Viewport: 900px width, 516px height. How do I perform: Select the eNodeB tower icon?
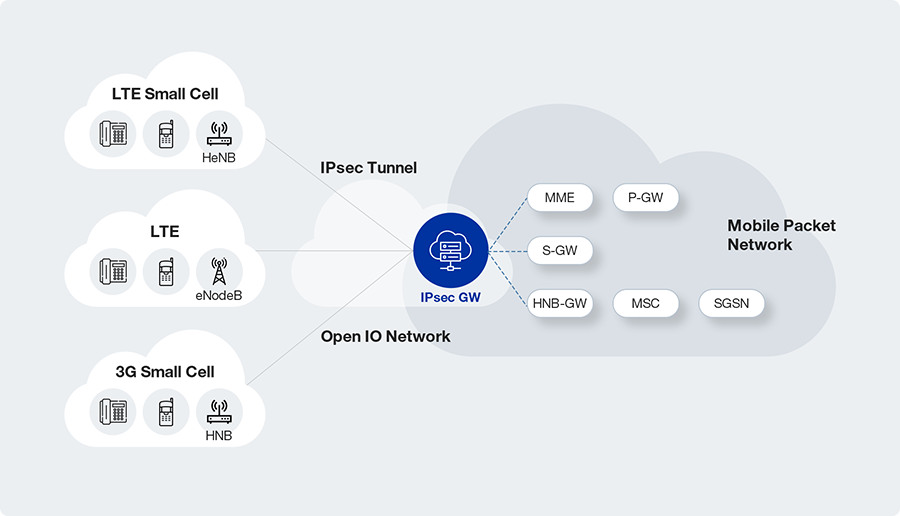(x=219, y=271)
